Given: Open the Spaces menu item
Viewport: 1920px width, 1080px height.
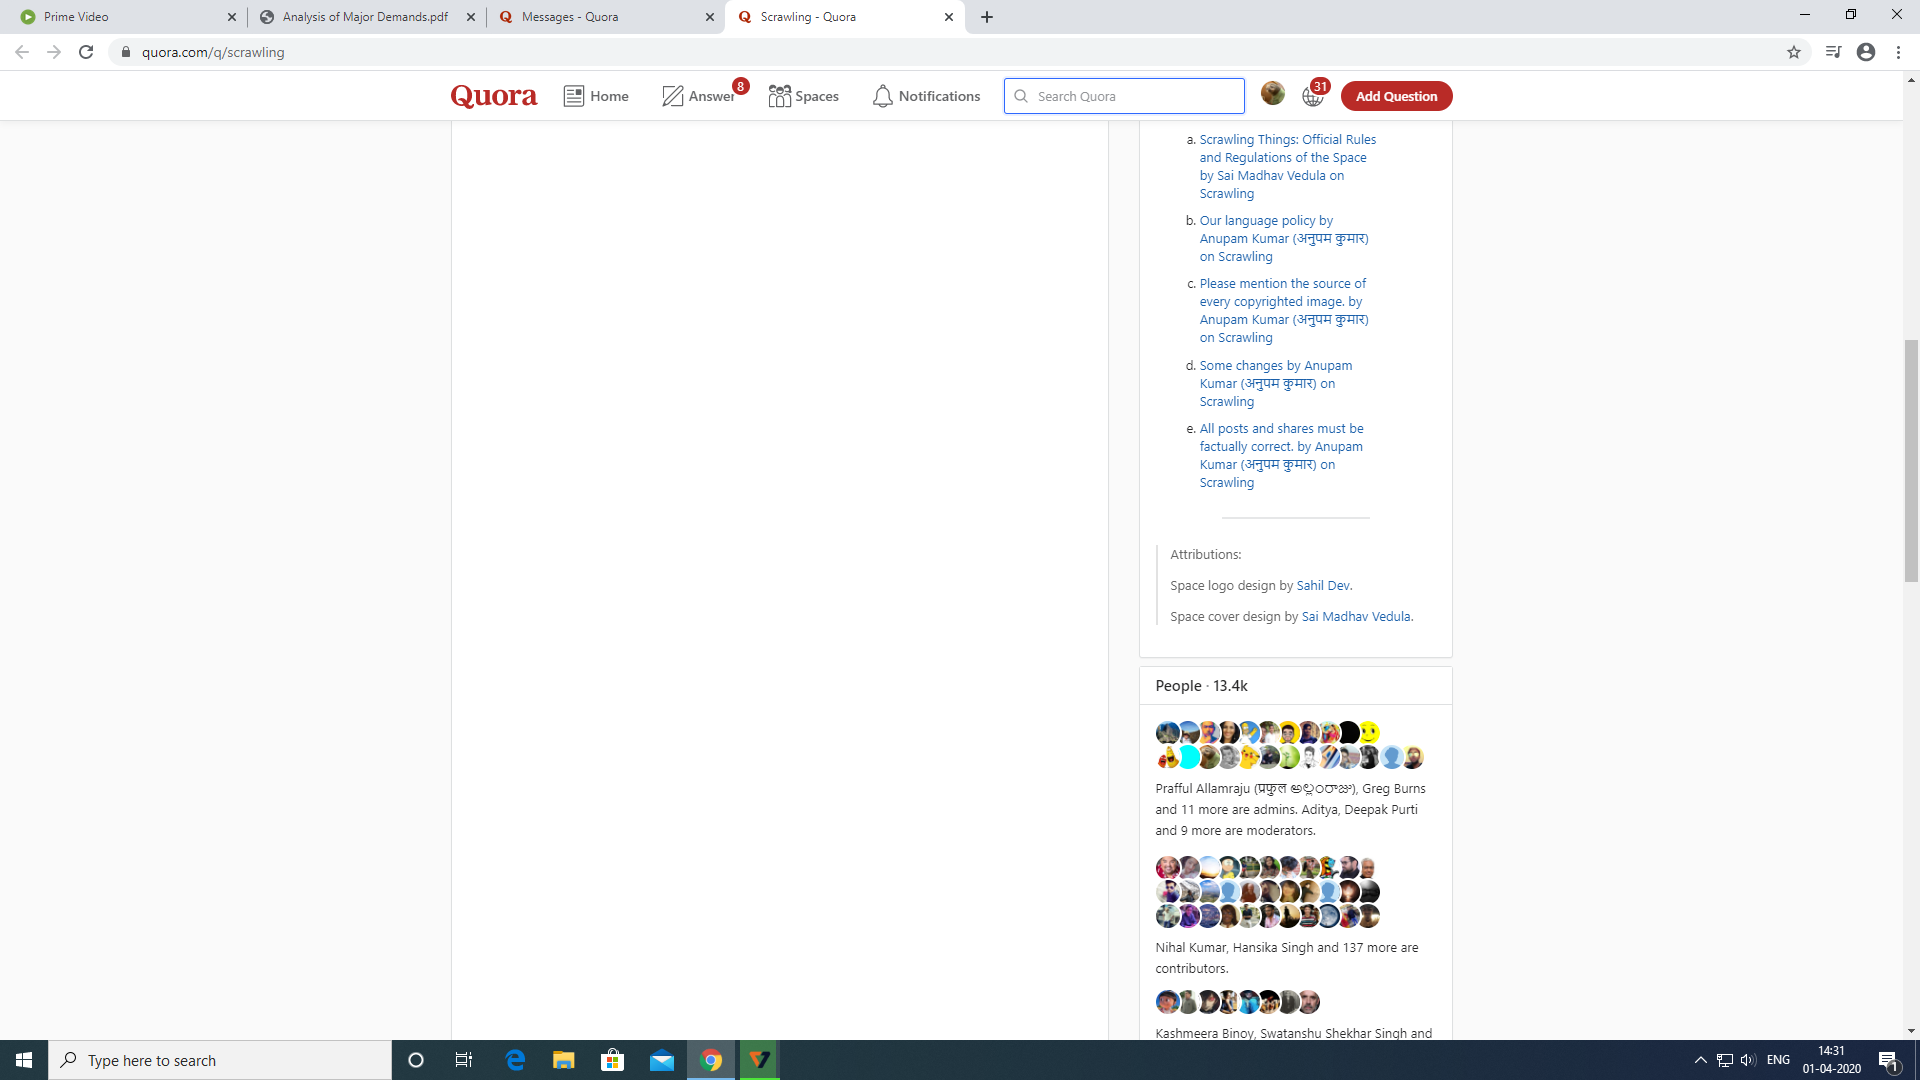Looking at the screenshot, I should coord(804,96).
